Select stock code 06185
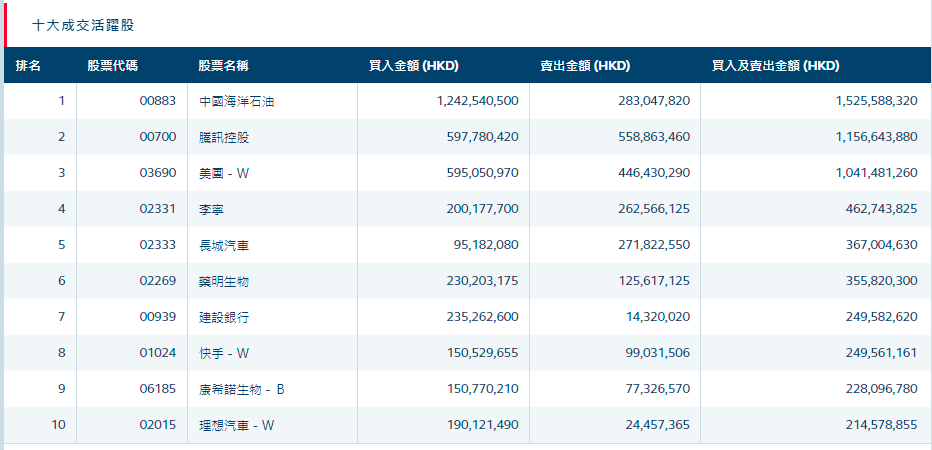932x450 pixels. [x=158, y=389]
